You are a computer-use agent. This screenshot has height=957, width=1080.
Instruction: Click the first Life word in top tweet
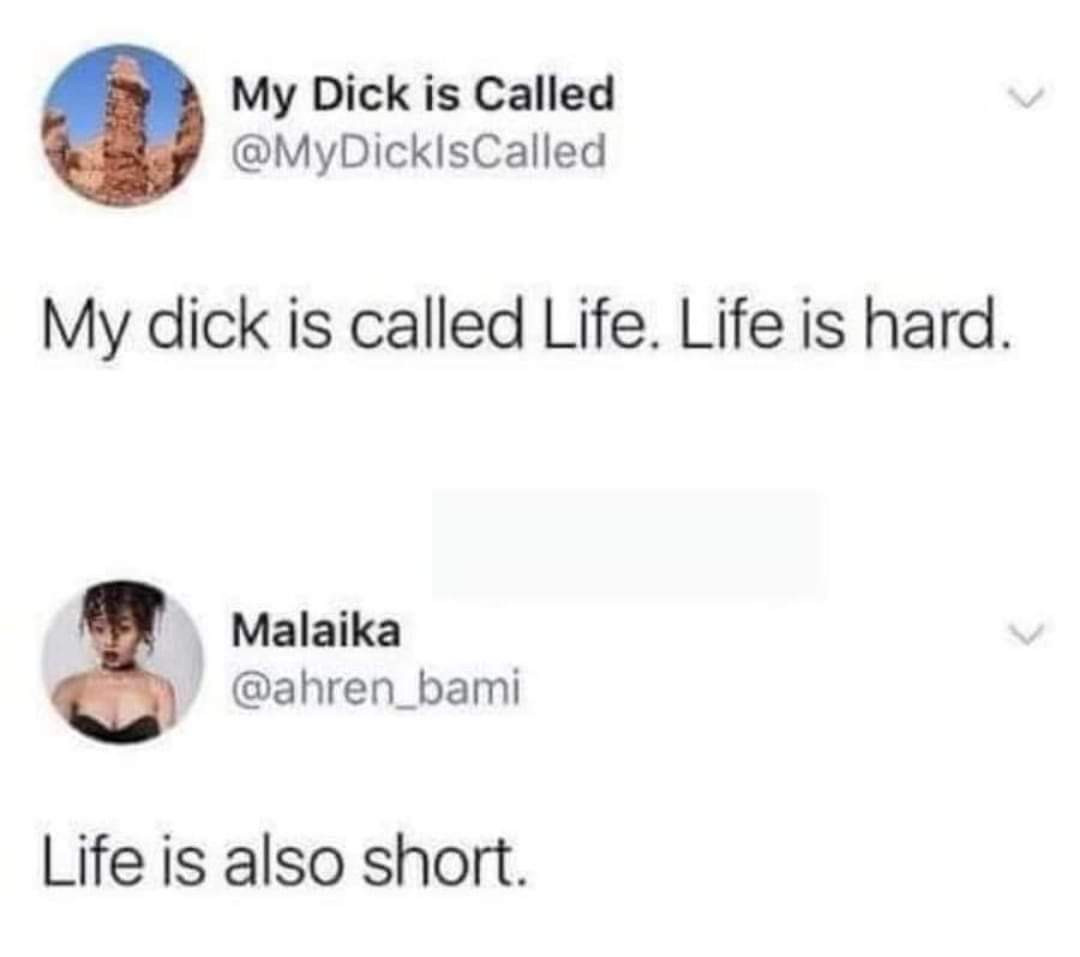point(596,324)
